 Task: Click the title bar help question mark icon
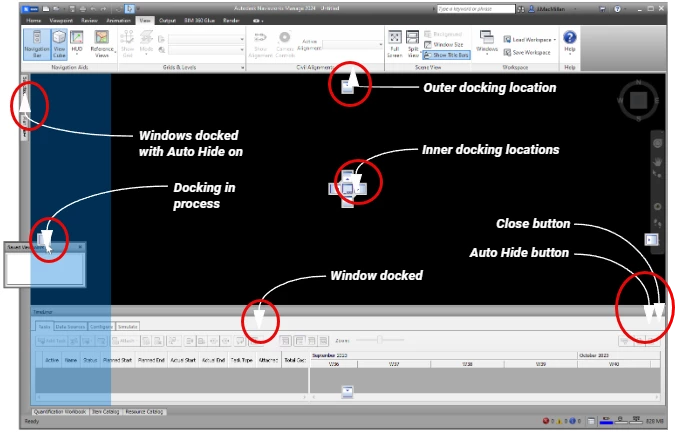[x=617, y=9]
